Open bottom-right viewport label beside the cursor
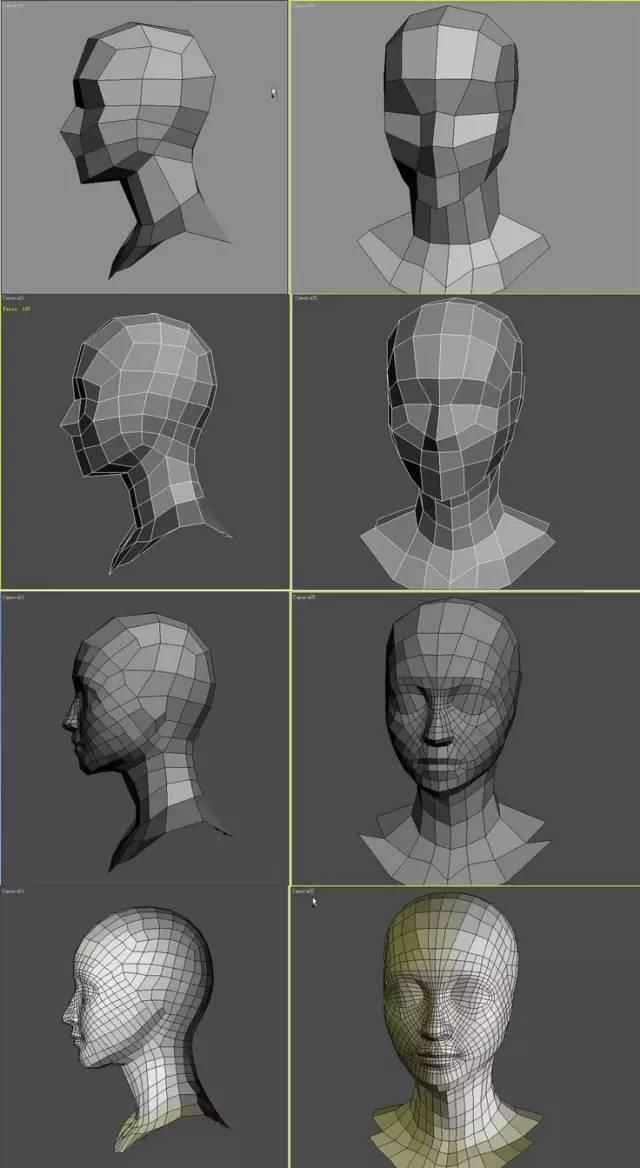Image resolution: width=640 pixels, height=1168 pixels. coord(303,891)
